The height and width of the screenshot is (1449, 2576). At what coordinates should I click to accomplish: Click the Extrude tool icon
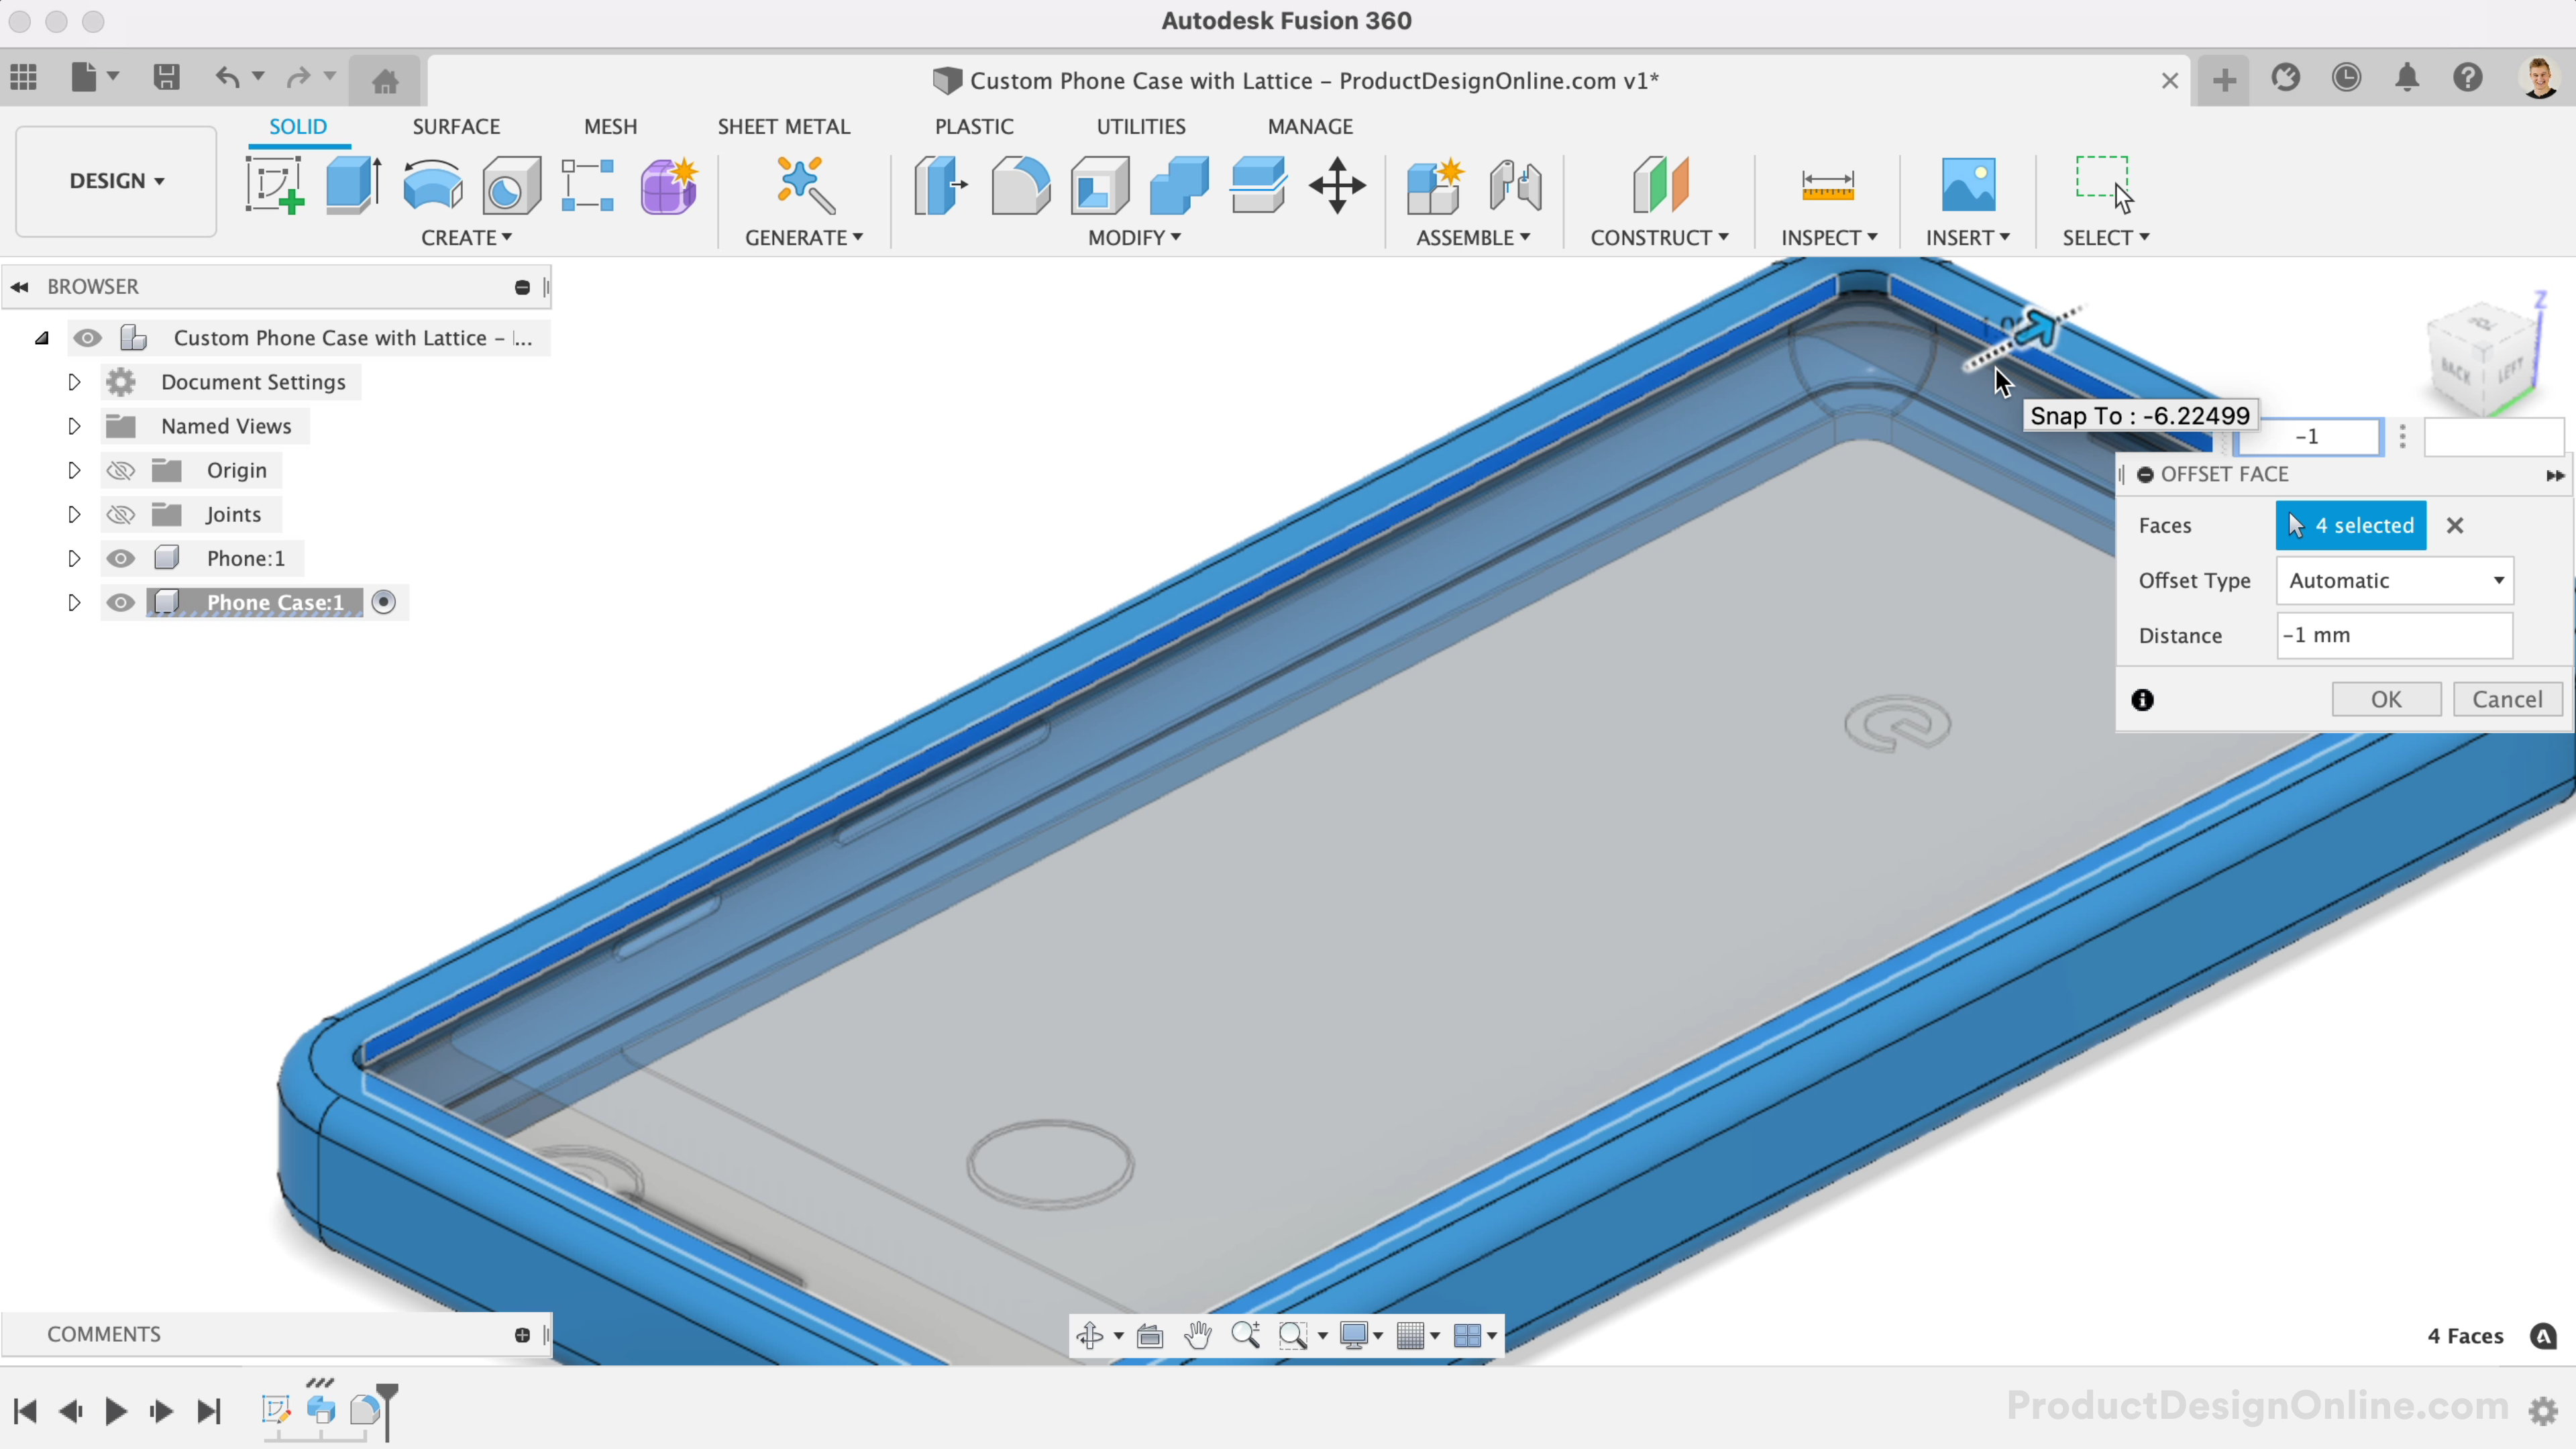(x=353, y=185)
